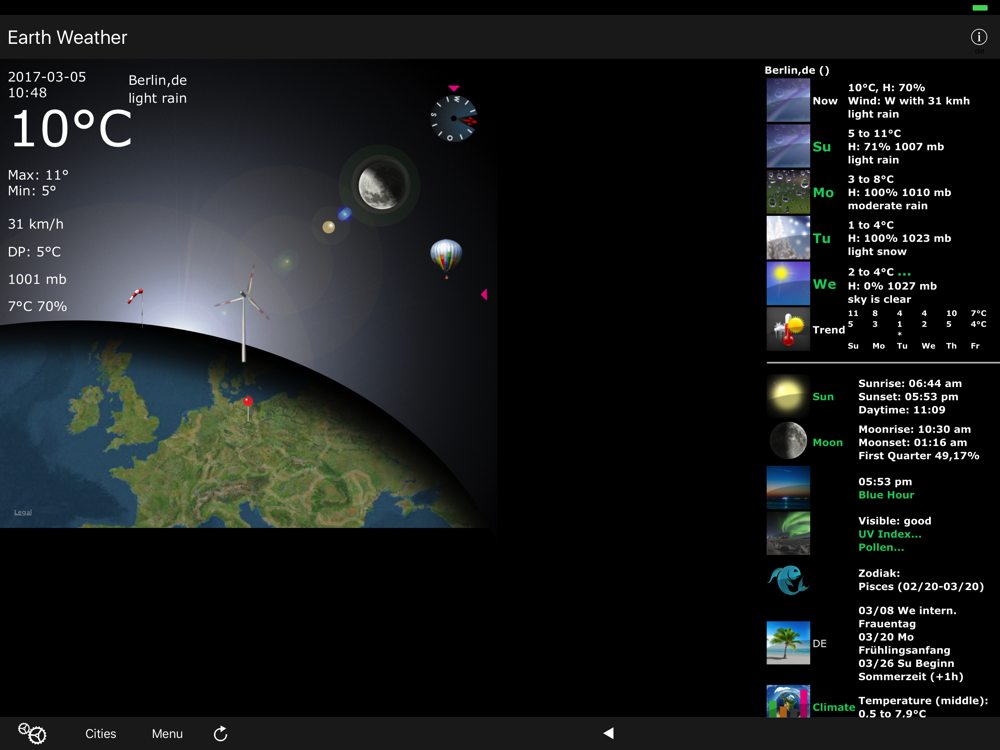The width and height of the screenshot is (1000, 750).
Task: Open the settings gears icon
Action: (32, 733)
